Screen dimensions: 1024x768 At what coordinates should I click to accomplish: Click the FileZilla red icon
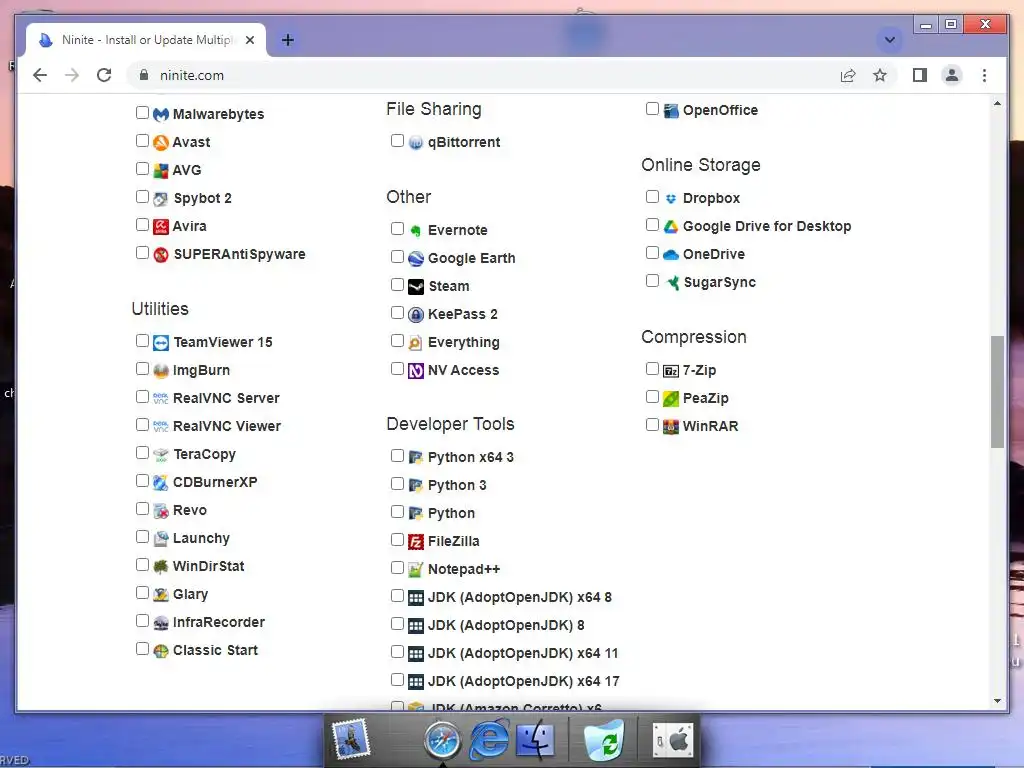416,541
